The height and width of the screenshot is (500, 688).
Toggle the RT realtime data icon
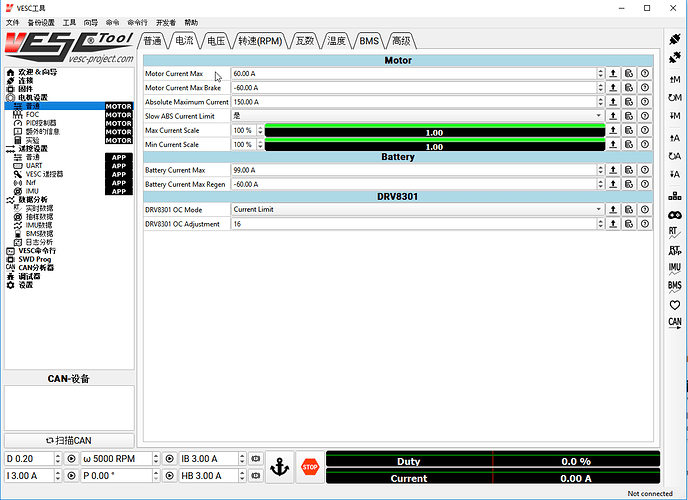click(675, 231)
